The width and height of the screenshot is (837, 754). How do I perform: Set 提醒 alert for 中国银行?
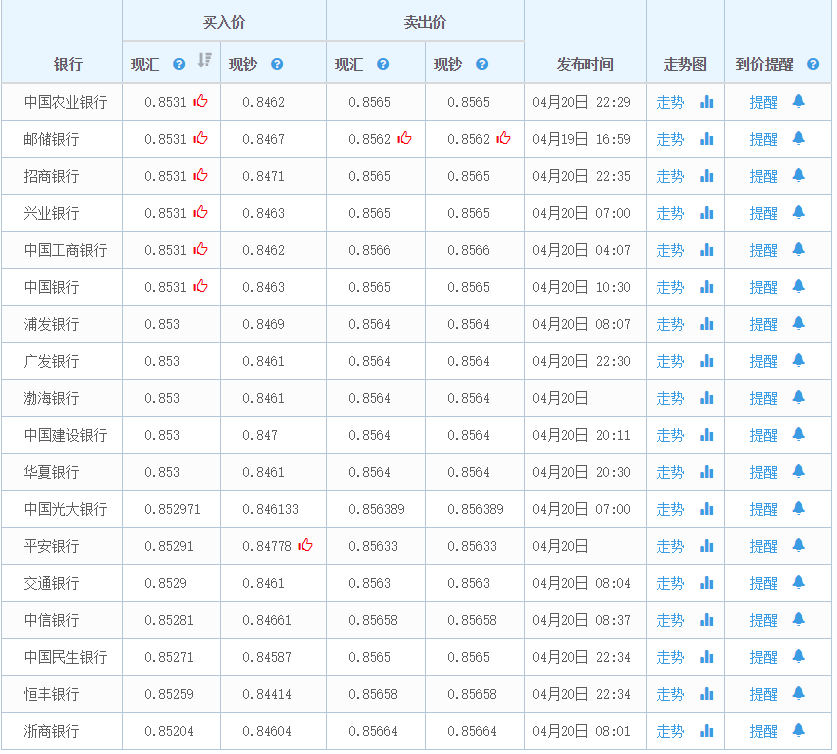(x=763, y=287)
